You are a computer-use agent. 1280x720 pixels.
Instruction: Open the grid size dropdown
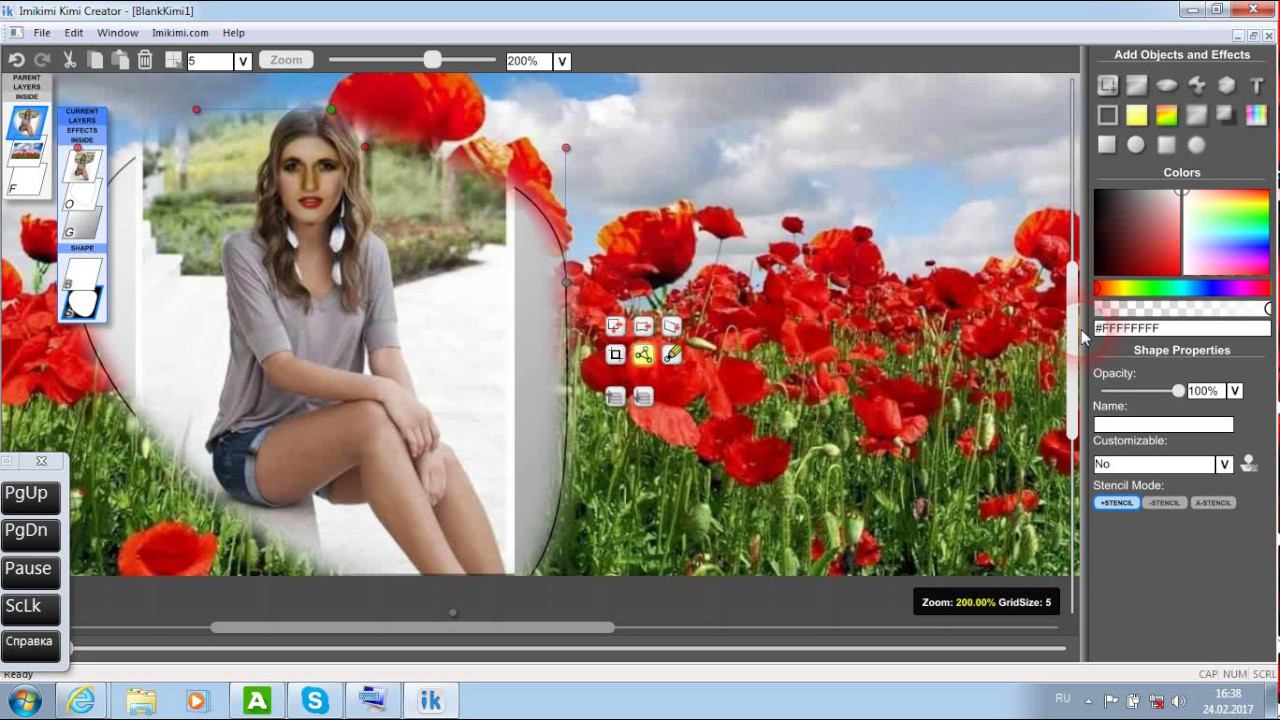tap(243, 61)
